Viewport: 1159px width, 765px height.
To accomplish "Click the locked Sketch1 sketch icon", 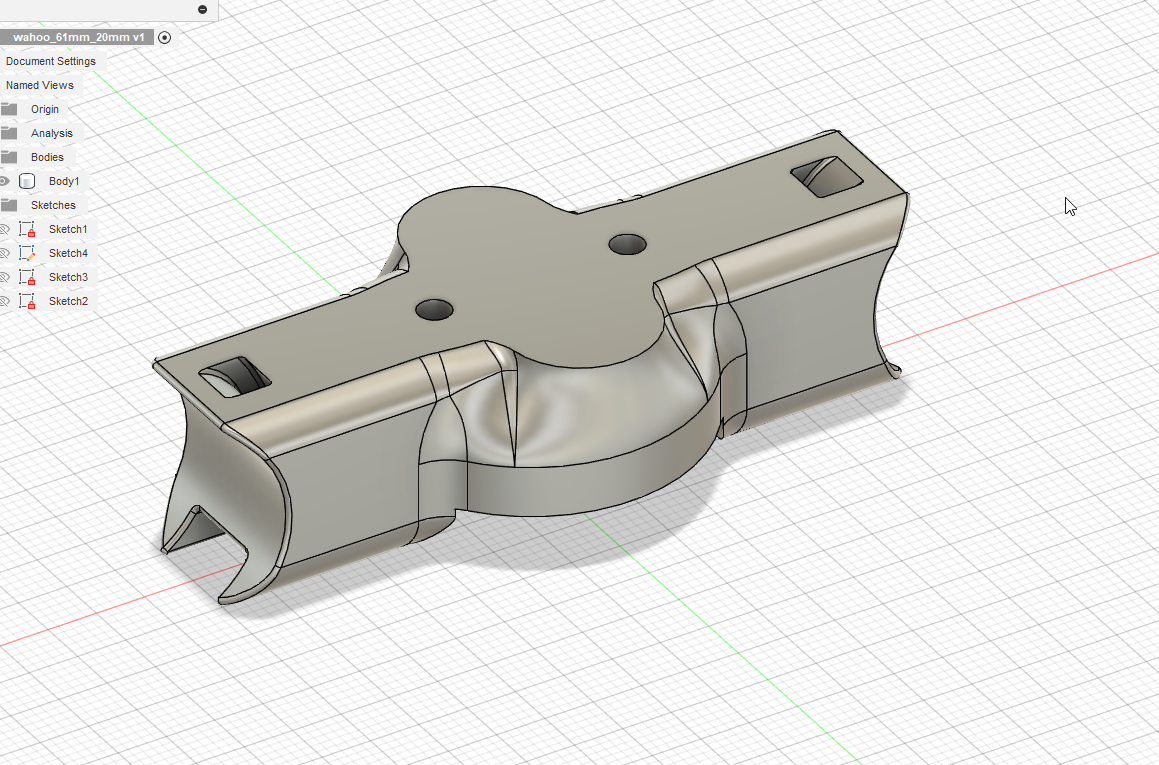I will click(x=27, y=229).
